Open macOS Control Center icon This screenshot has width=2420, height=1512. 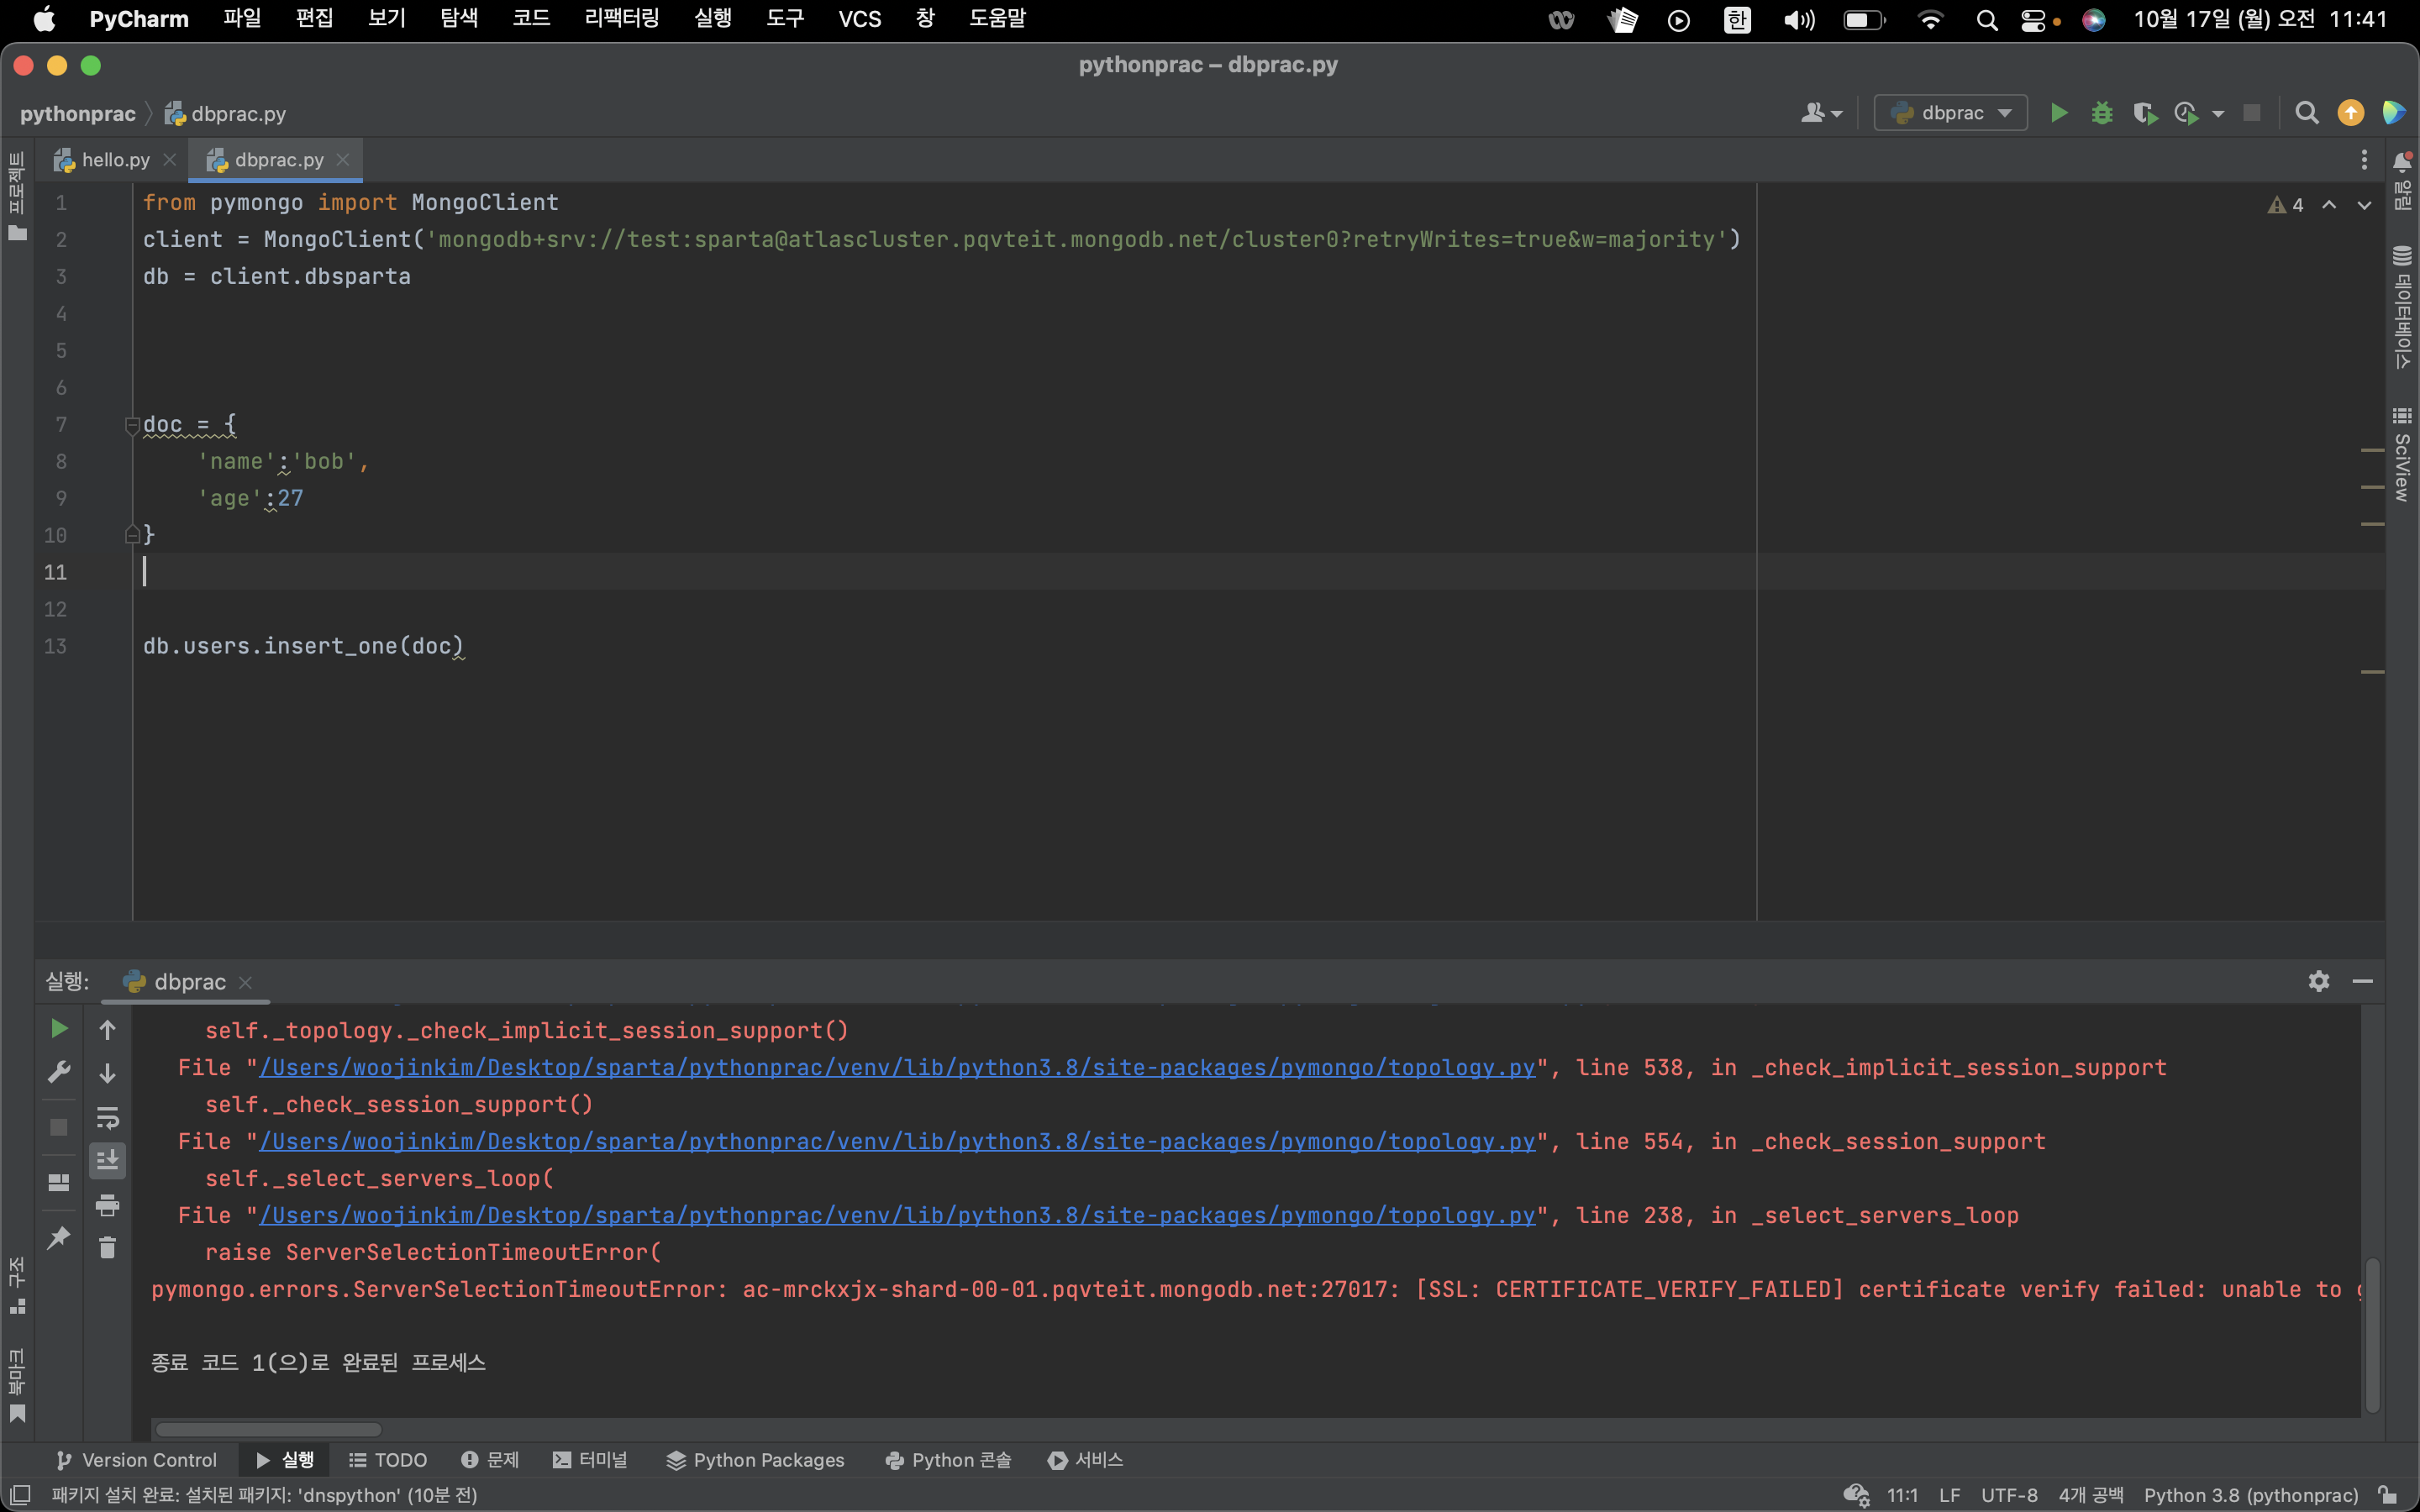pyautogui.click(x=2033, y=20)
